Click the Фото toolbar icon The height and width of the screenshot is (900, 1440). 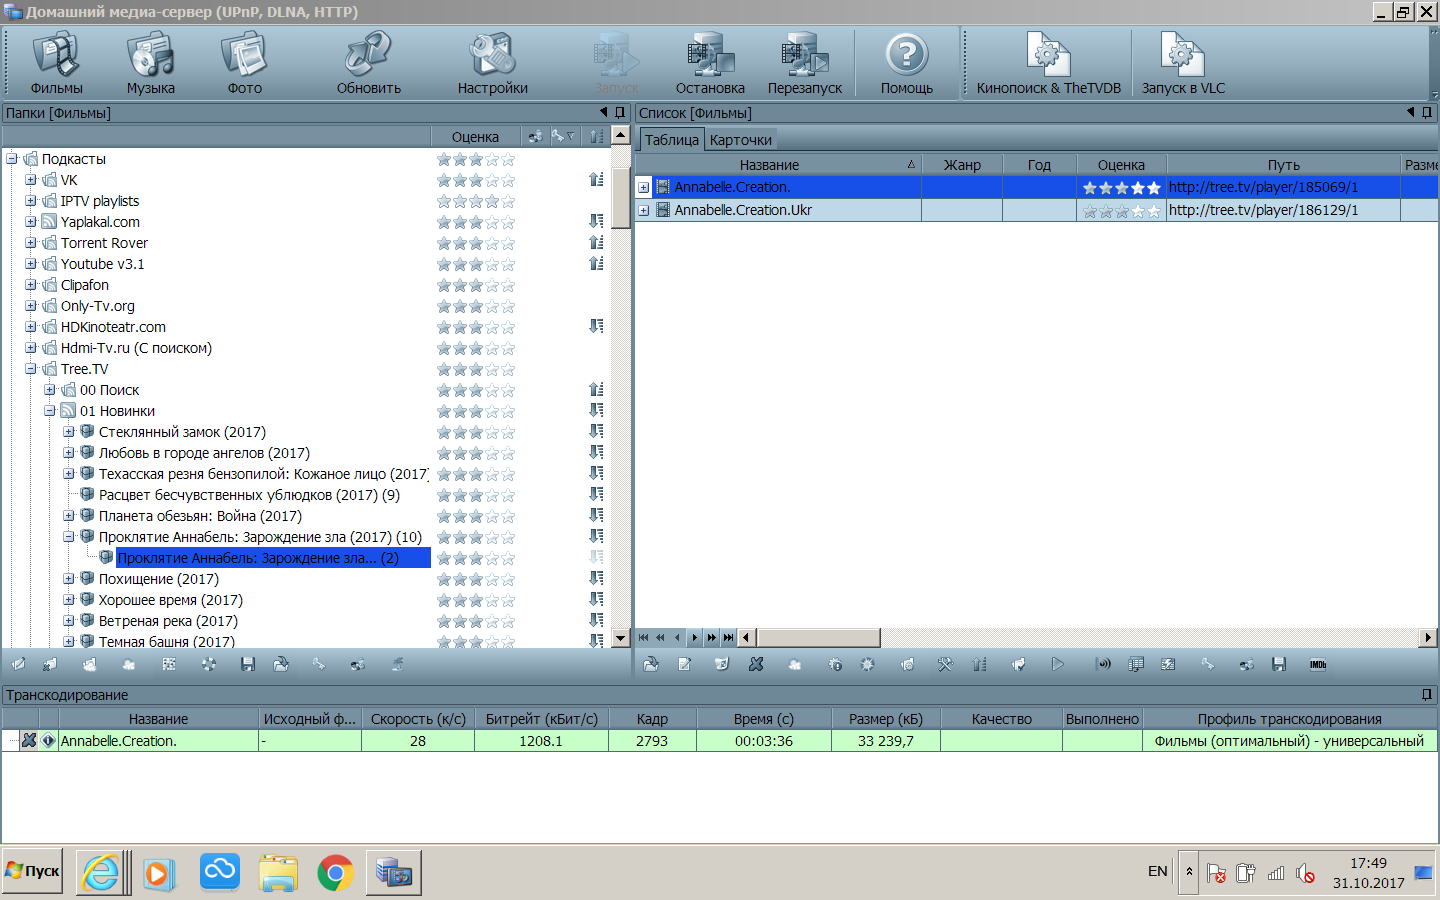click(244, 63)
